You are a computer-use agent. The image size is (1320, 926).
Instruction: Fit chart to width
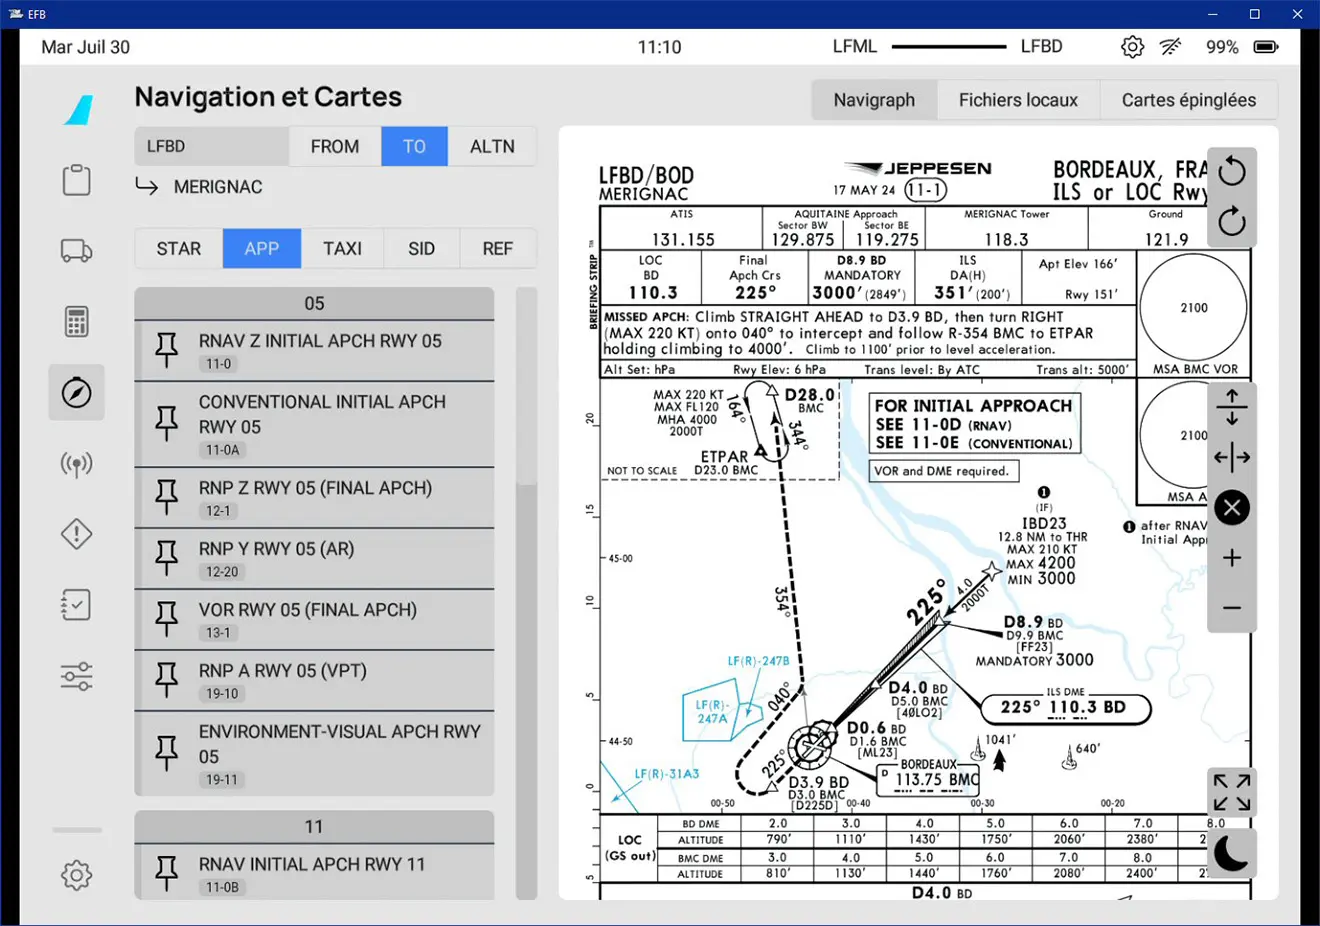point(1232,458)
